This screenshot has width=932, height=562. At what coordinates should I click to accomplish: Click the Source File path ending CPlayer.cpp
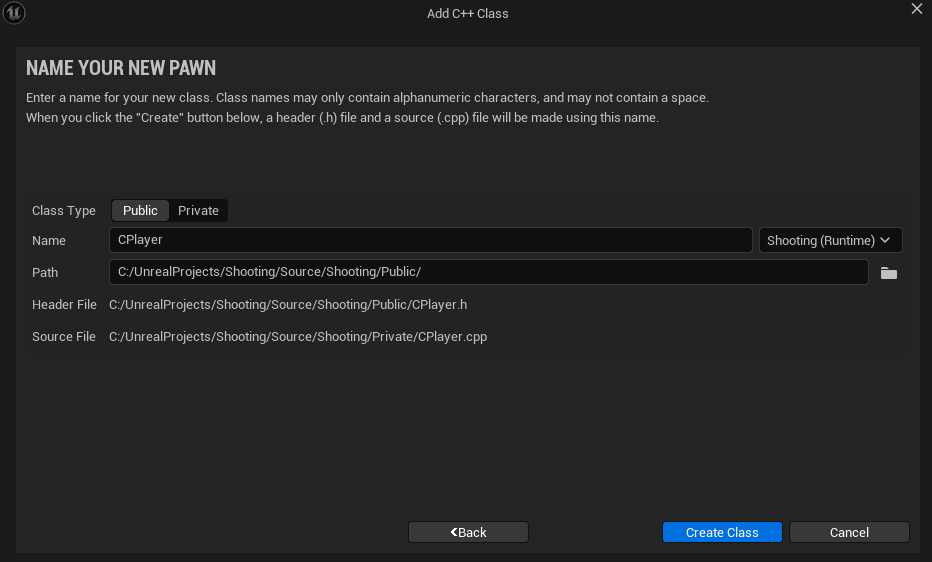click(x=298, y=337)
